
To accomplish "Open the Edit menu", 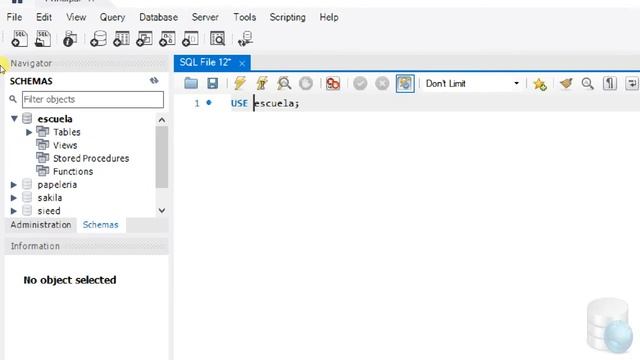I will click(x=44, y=17).
